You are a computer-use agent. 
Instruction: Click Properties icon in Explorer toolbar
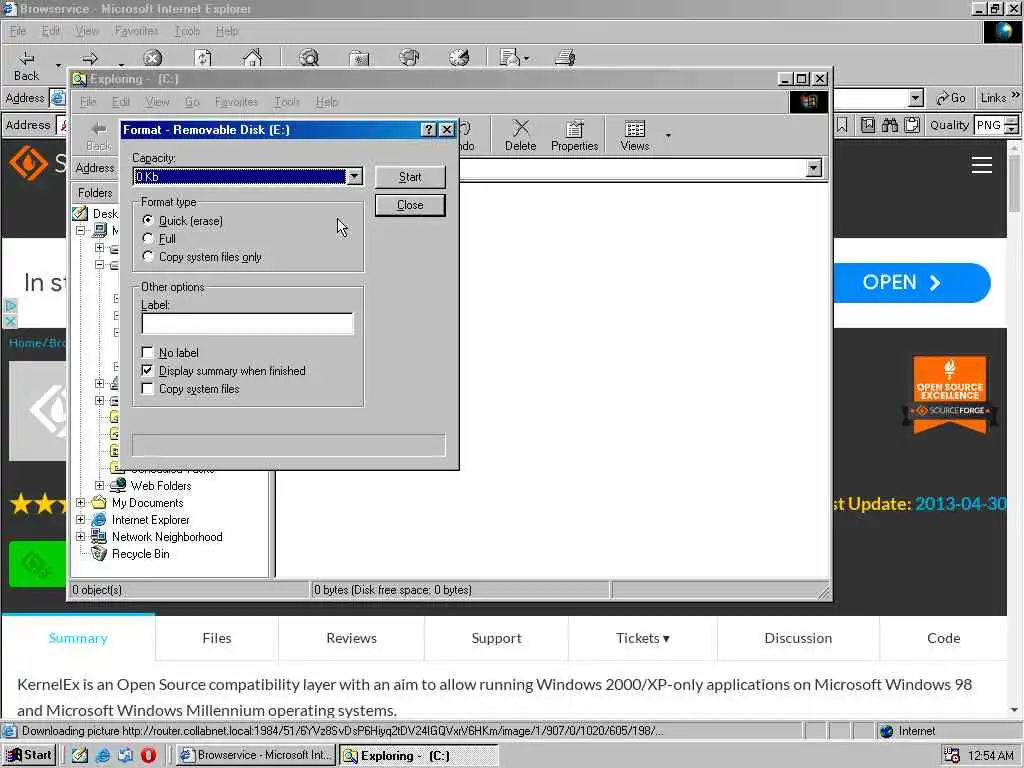pos(575,135)
